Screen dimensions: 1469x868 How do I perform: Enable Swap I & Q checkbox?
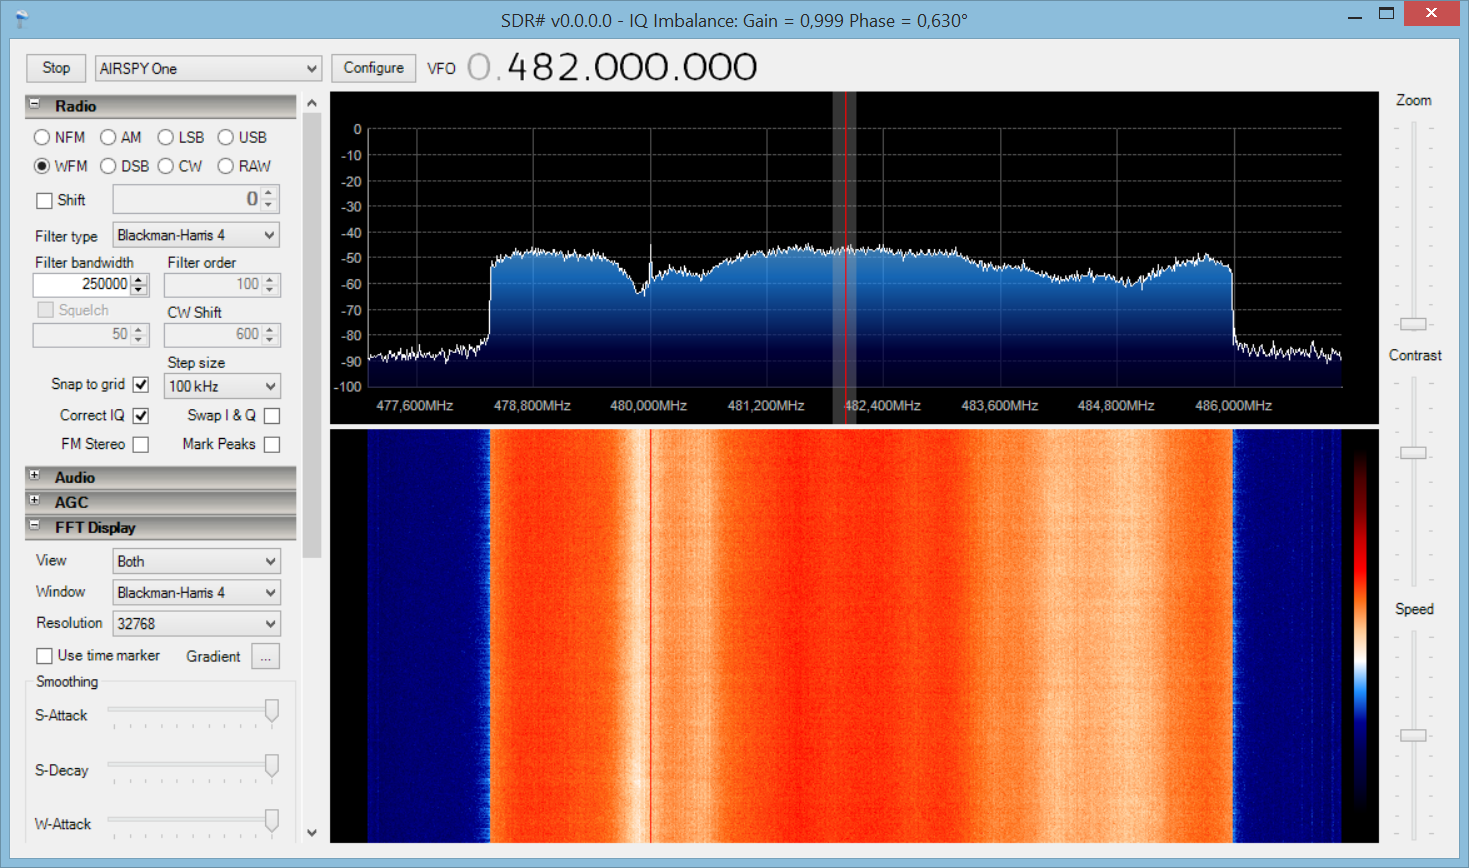point(272,415)
